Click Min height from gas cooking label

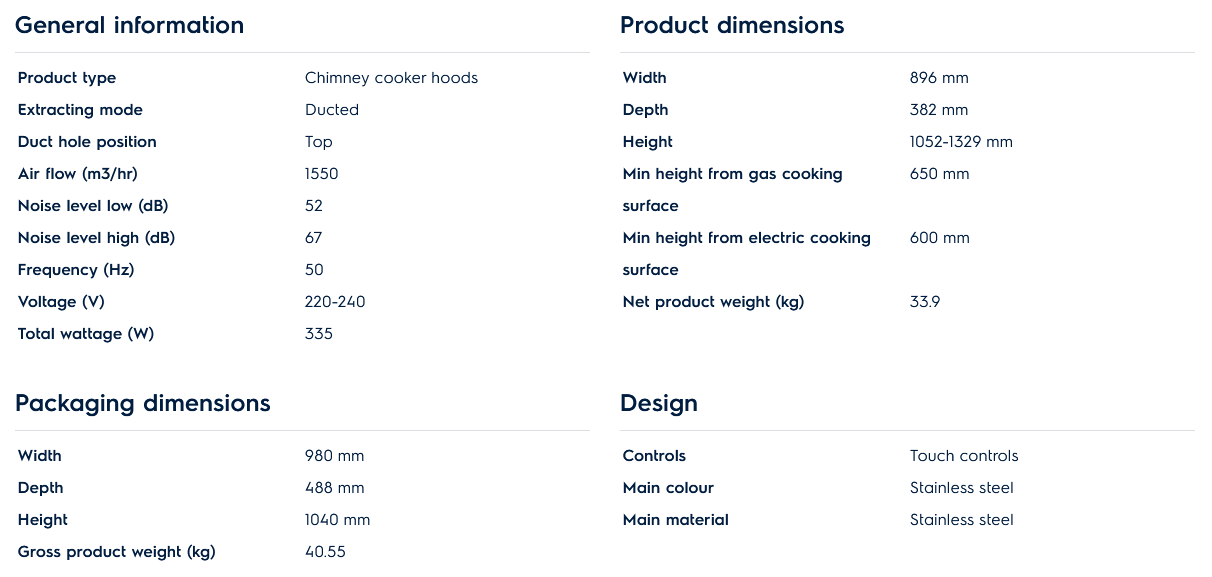click(x=732, y=174)
